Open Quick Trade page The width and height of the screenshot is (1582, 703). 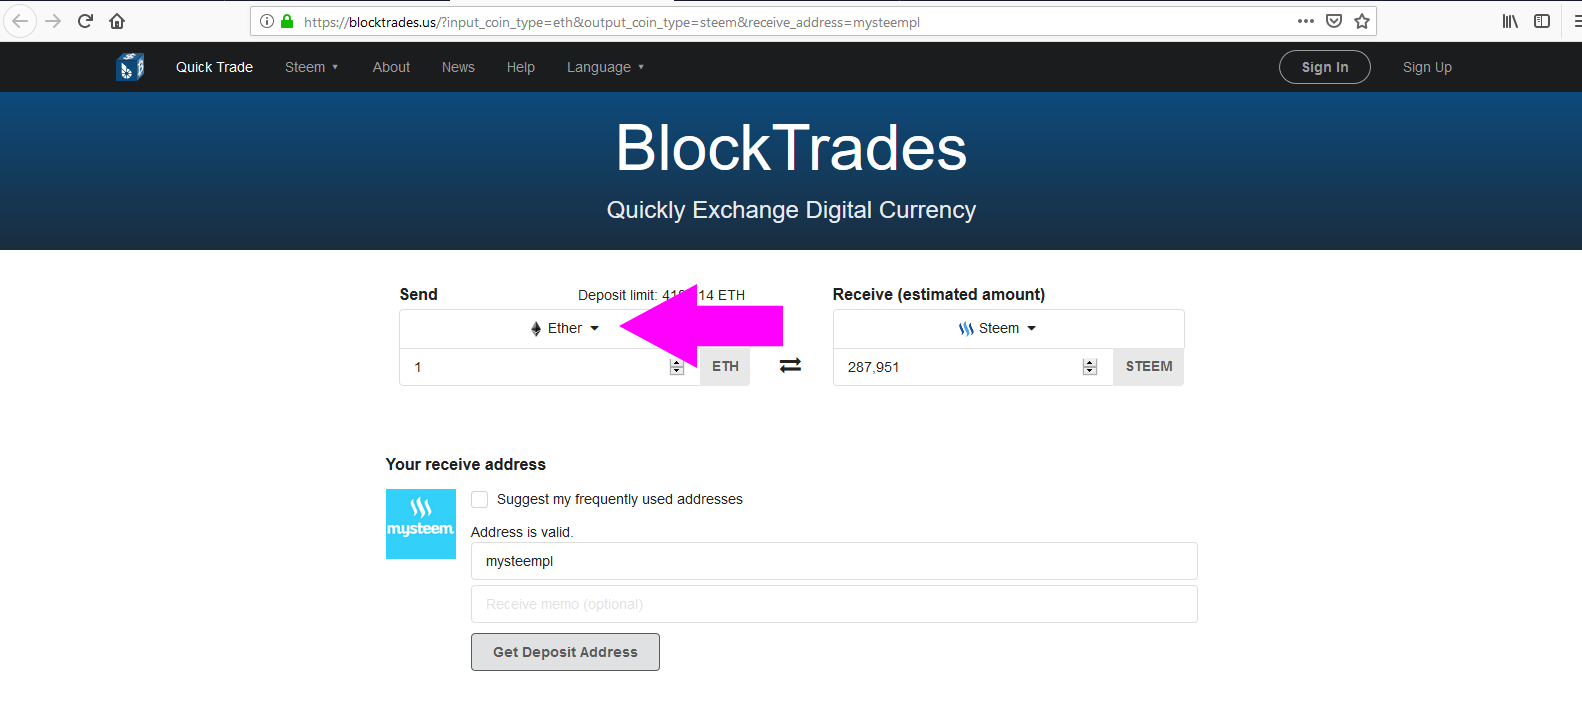point(214,67)
